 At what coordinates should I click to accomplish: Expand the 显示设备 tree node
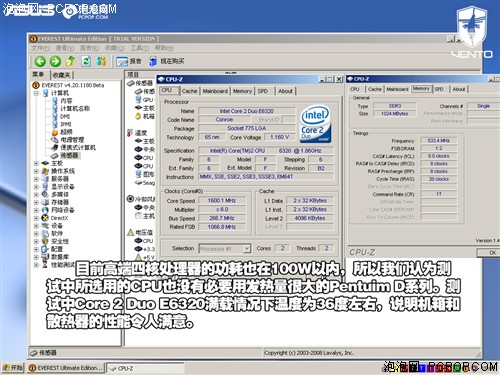point(36,187)
